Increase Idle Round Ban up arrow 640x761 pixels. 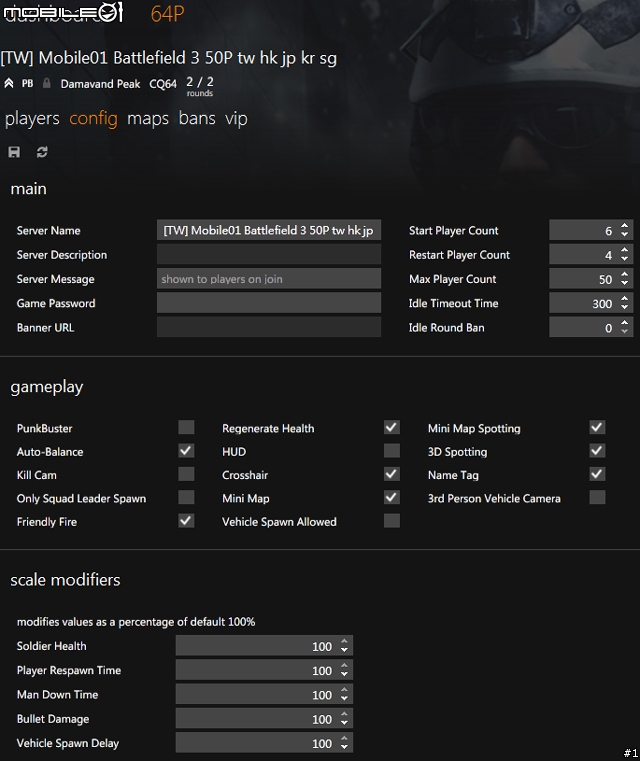624,323
